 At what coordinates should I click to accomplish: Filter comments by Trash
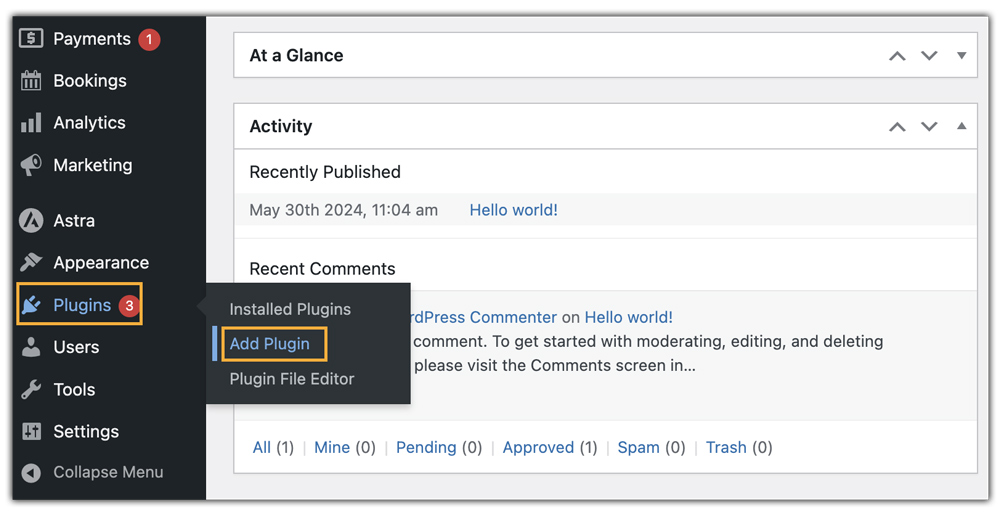(x=726, y=447)
